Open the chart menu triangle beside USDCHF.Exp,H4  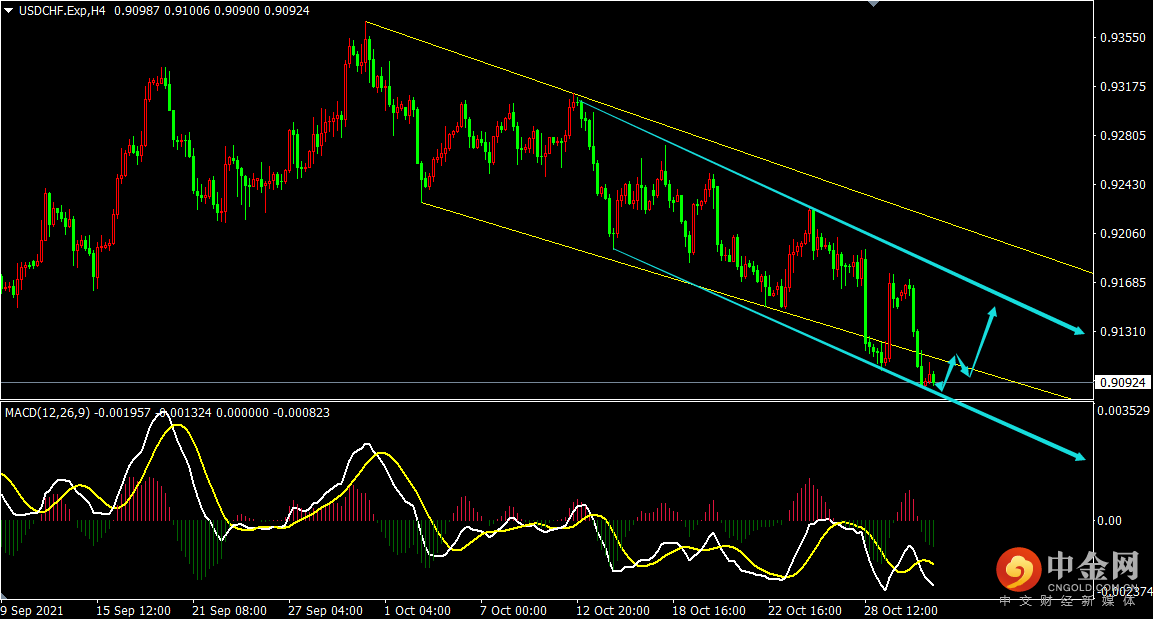pos(9,11)
